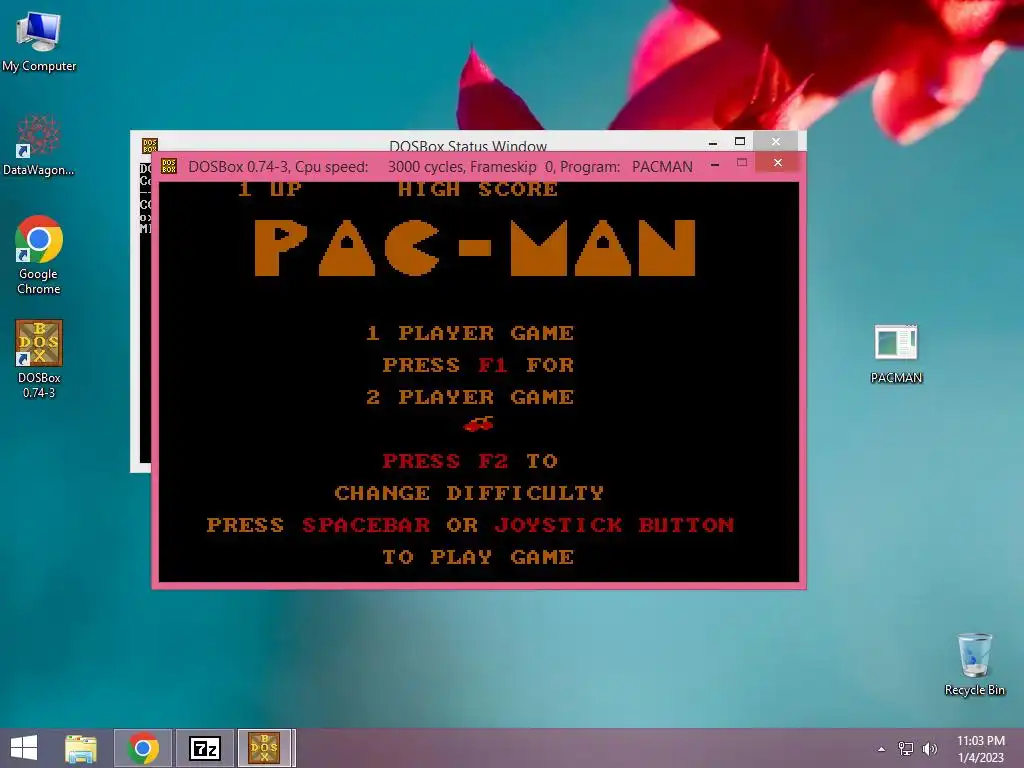Image resolution: width=1024 pixels, height=768 pixels.
Task: Minimize the DOSBox PACMAN window
Action: click(x=715, y=165)
